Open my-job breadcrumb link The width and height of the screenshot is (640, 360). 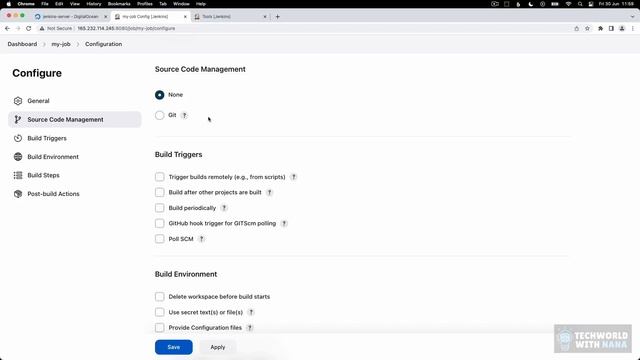click(x=61, y=44)
